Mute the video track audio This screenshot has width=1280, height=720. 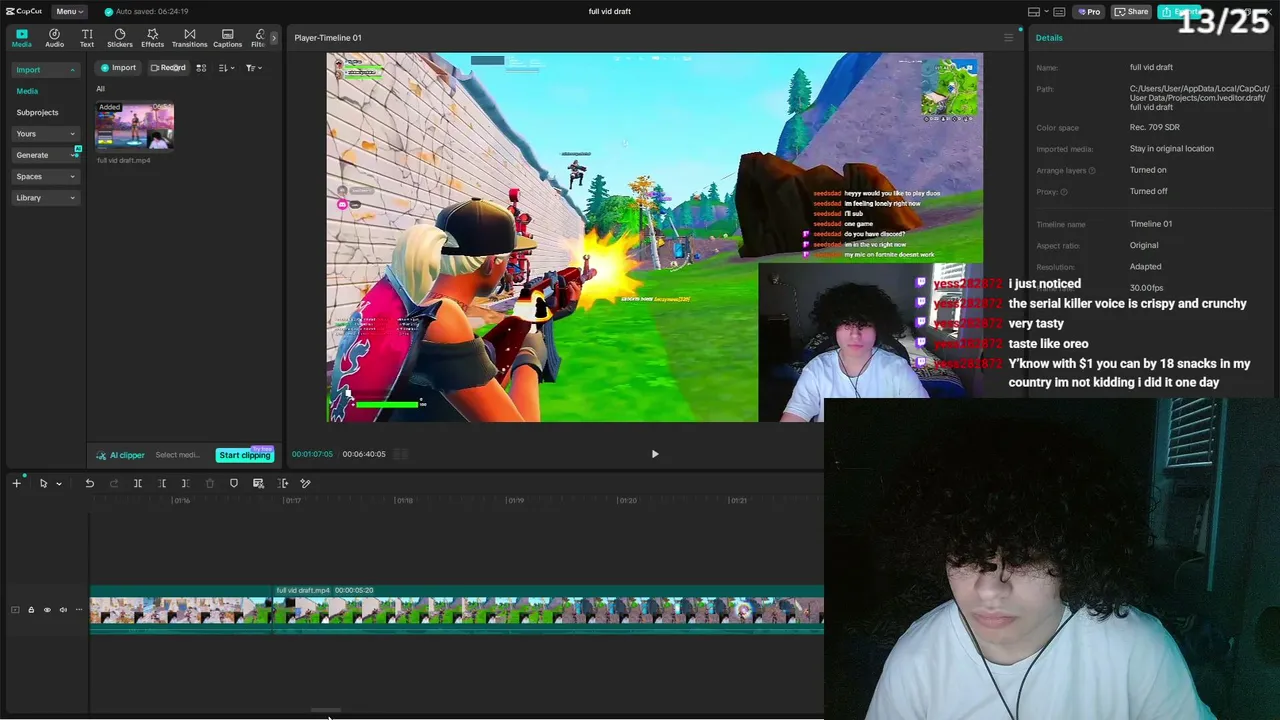coord(63,610)
